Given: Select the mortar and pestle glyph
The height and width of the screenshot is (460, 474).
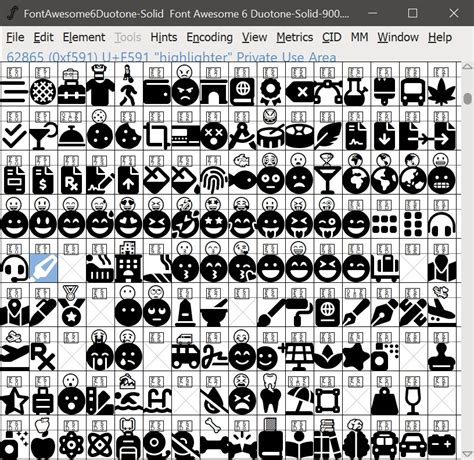Looking at the screenshot, I should click(x=214, y=312).
